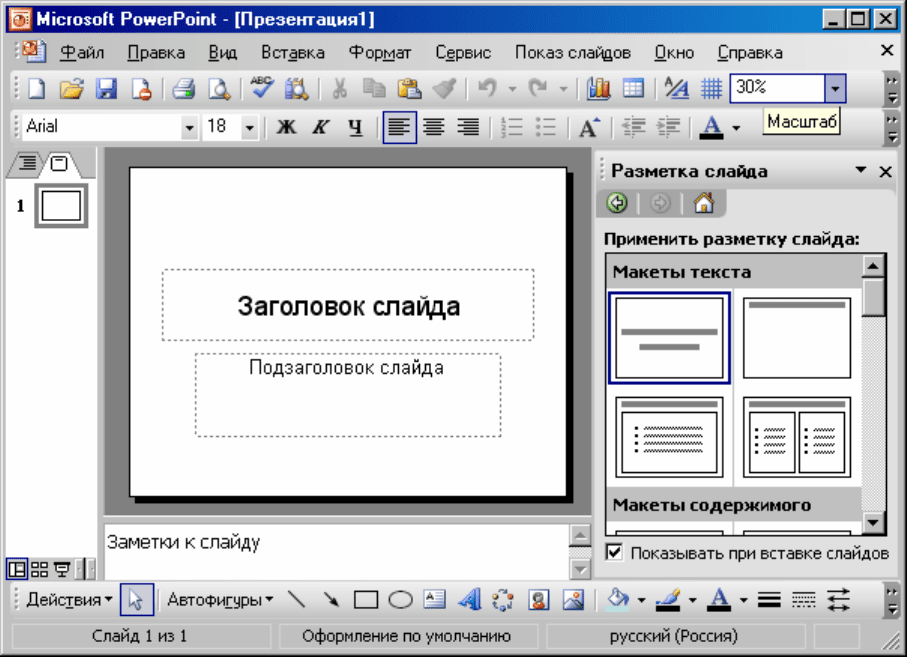Viewport: 907px width, 657px height.
Task: Select the Line drawing tool
Action: pyautogui.click(x=297, y=600)
